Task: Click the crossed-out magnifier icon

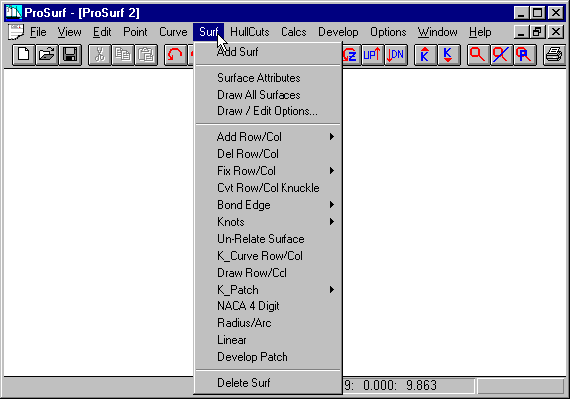Action: pyautogui.click(x=501, y=55)
